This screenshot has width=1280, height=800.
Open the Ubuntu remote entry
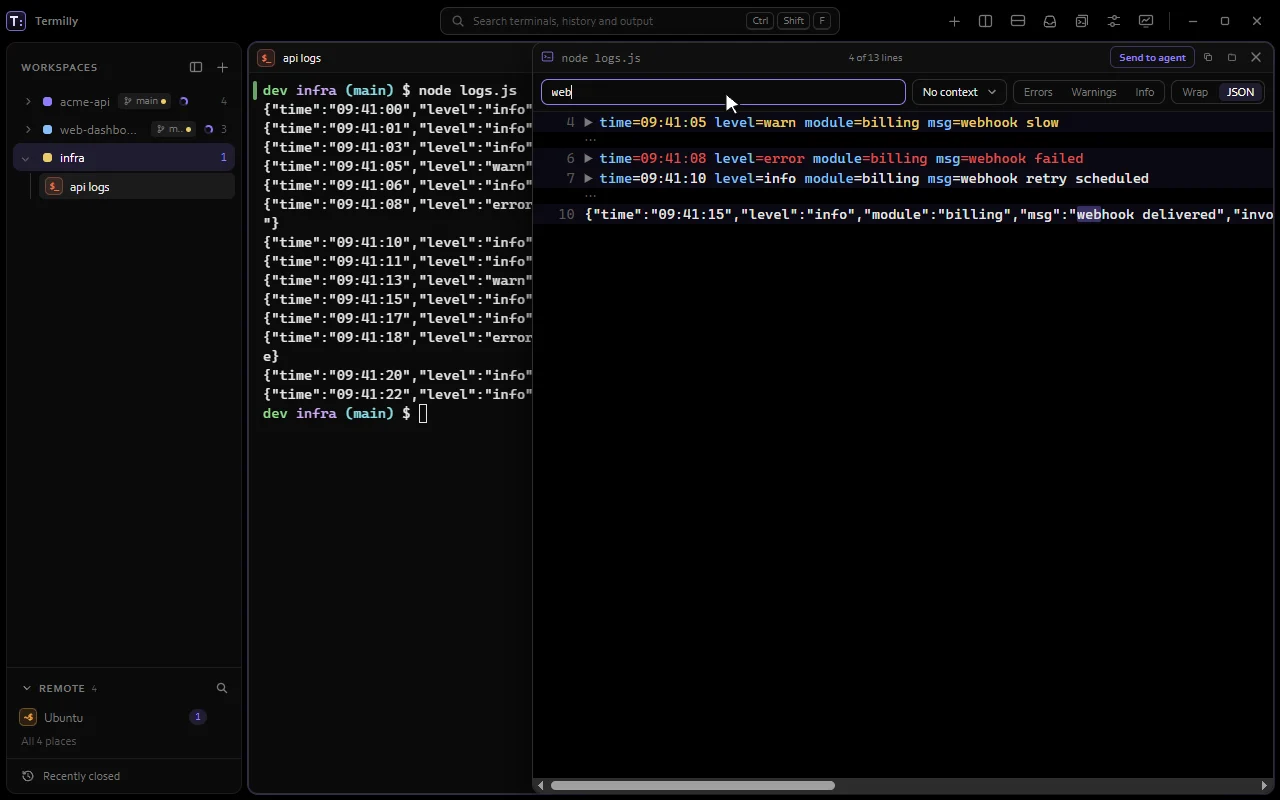pos(124,717)
